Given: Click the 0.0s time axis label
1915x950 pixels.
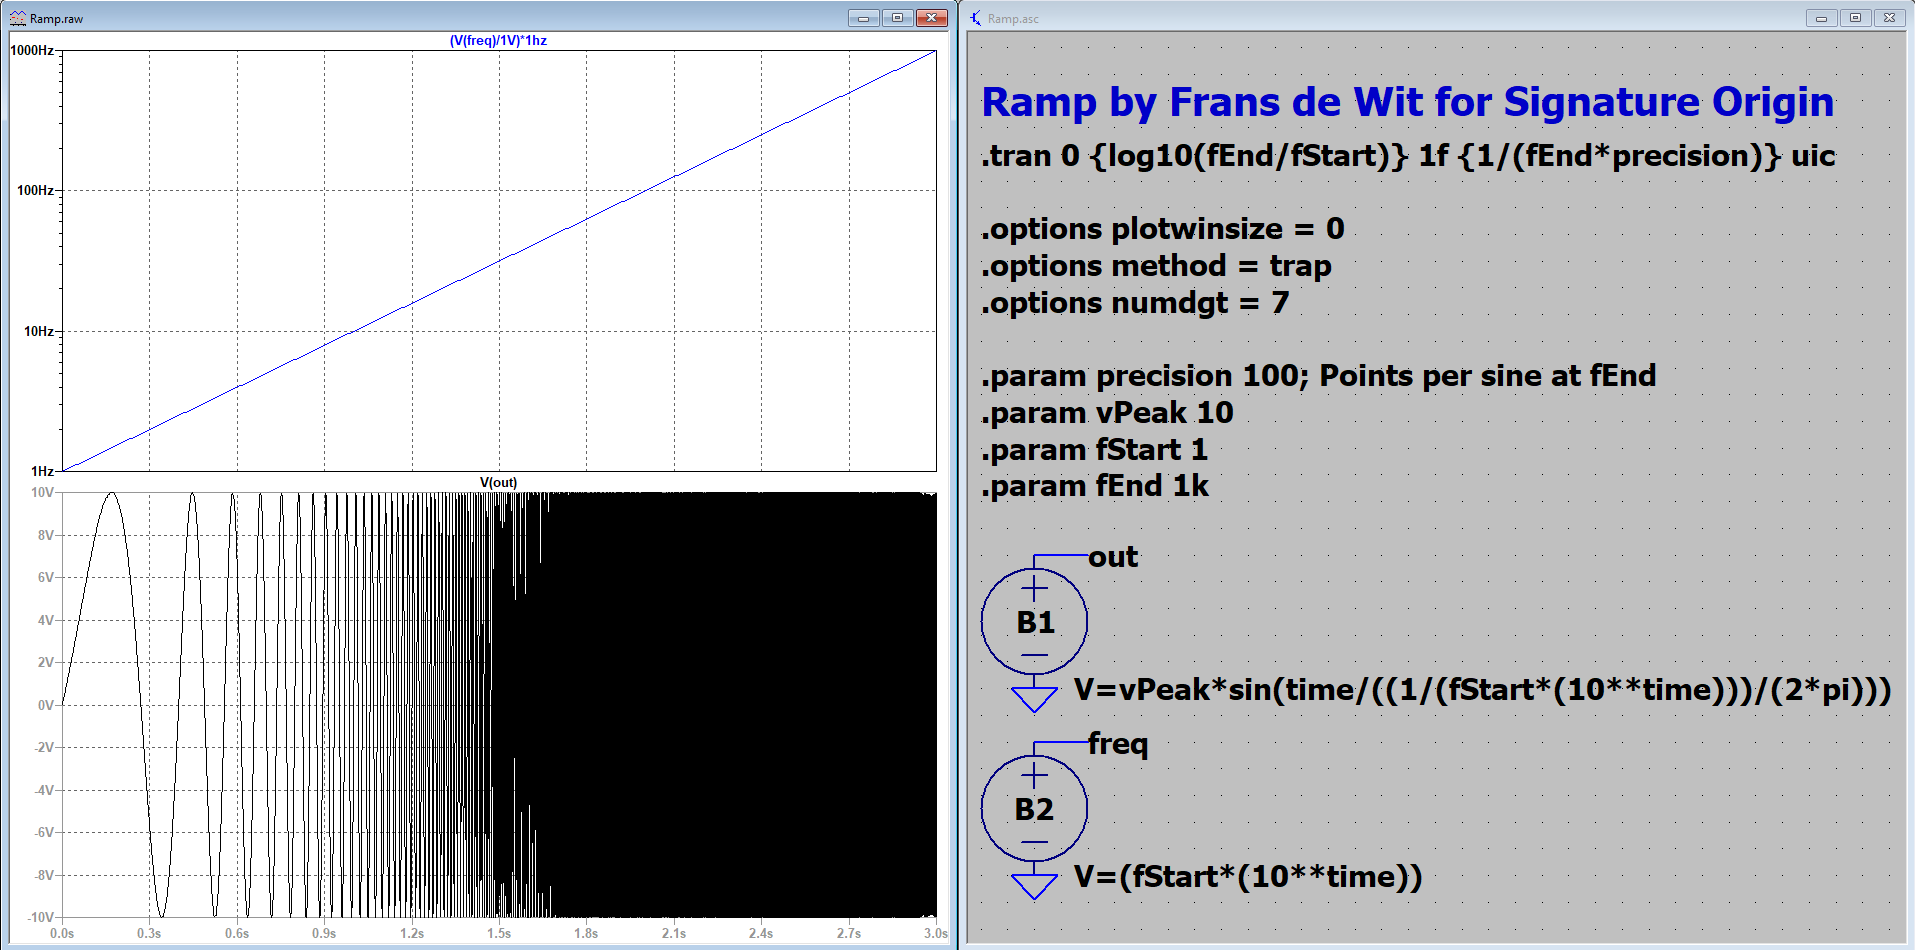Looking at the screenshot, I should pyautogui.click(x=62, y=933).
